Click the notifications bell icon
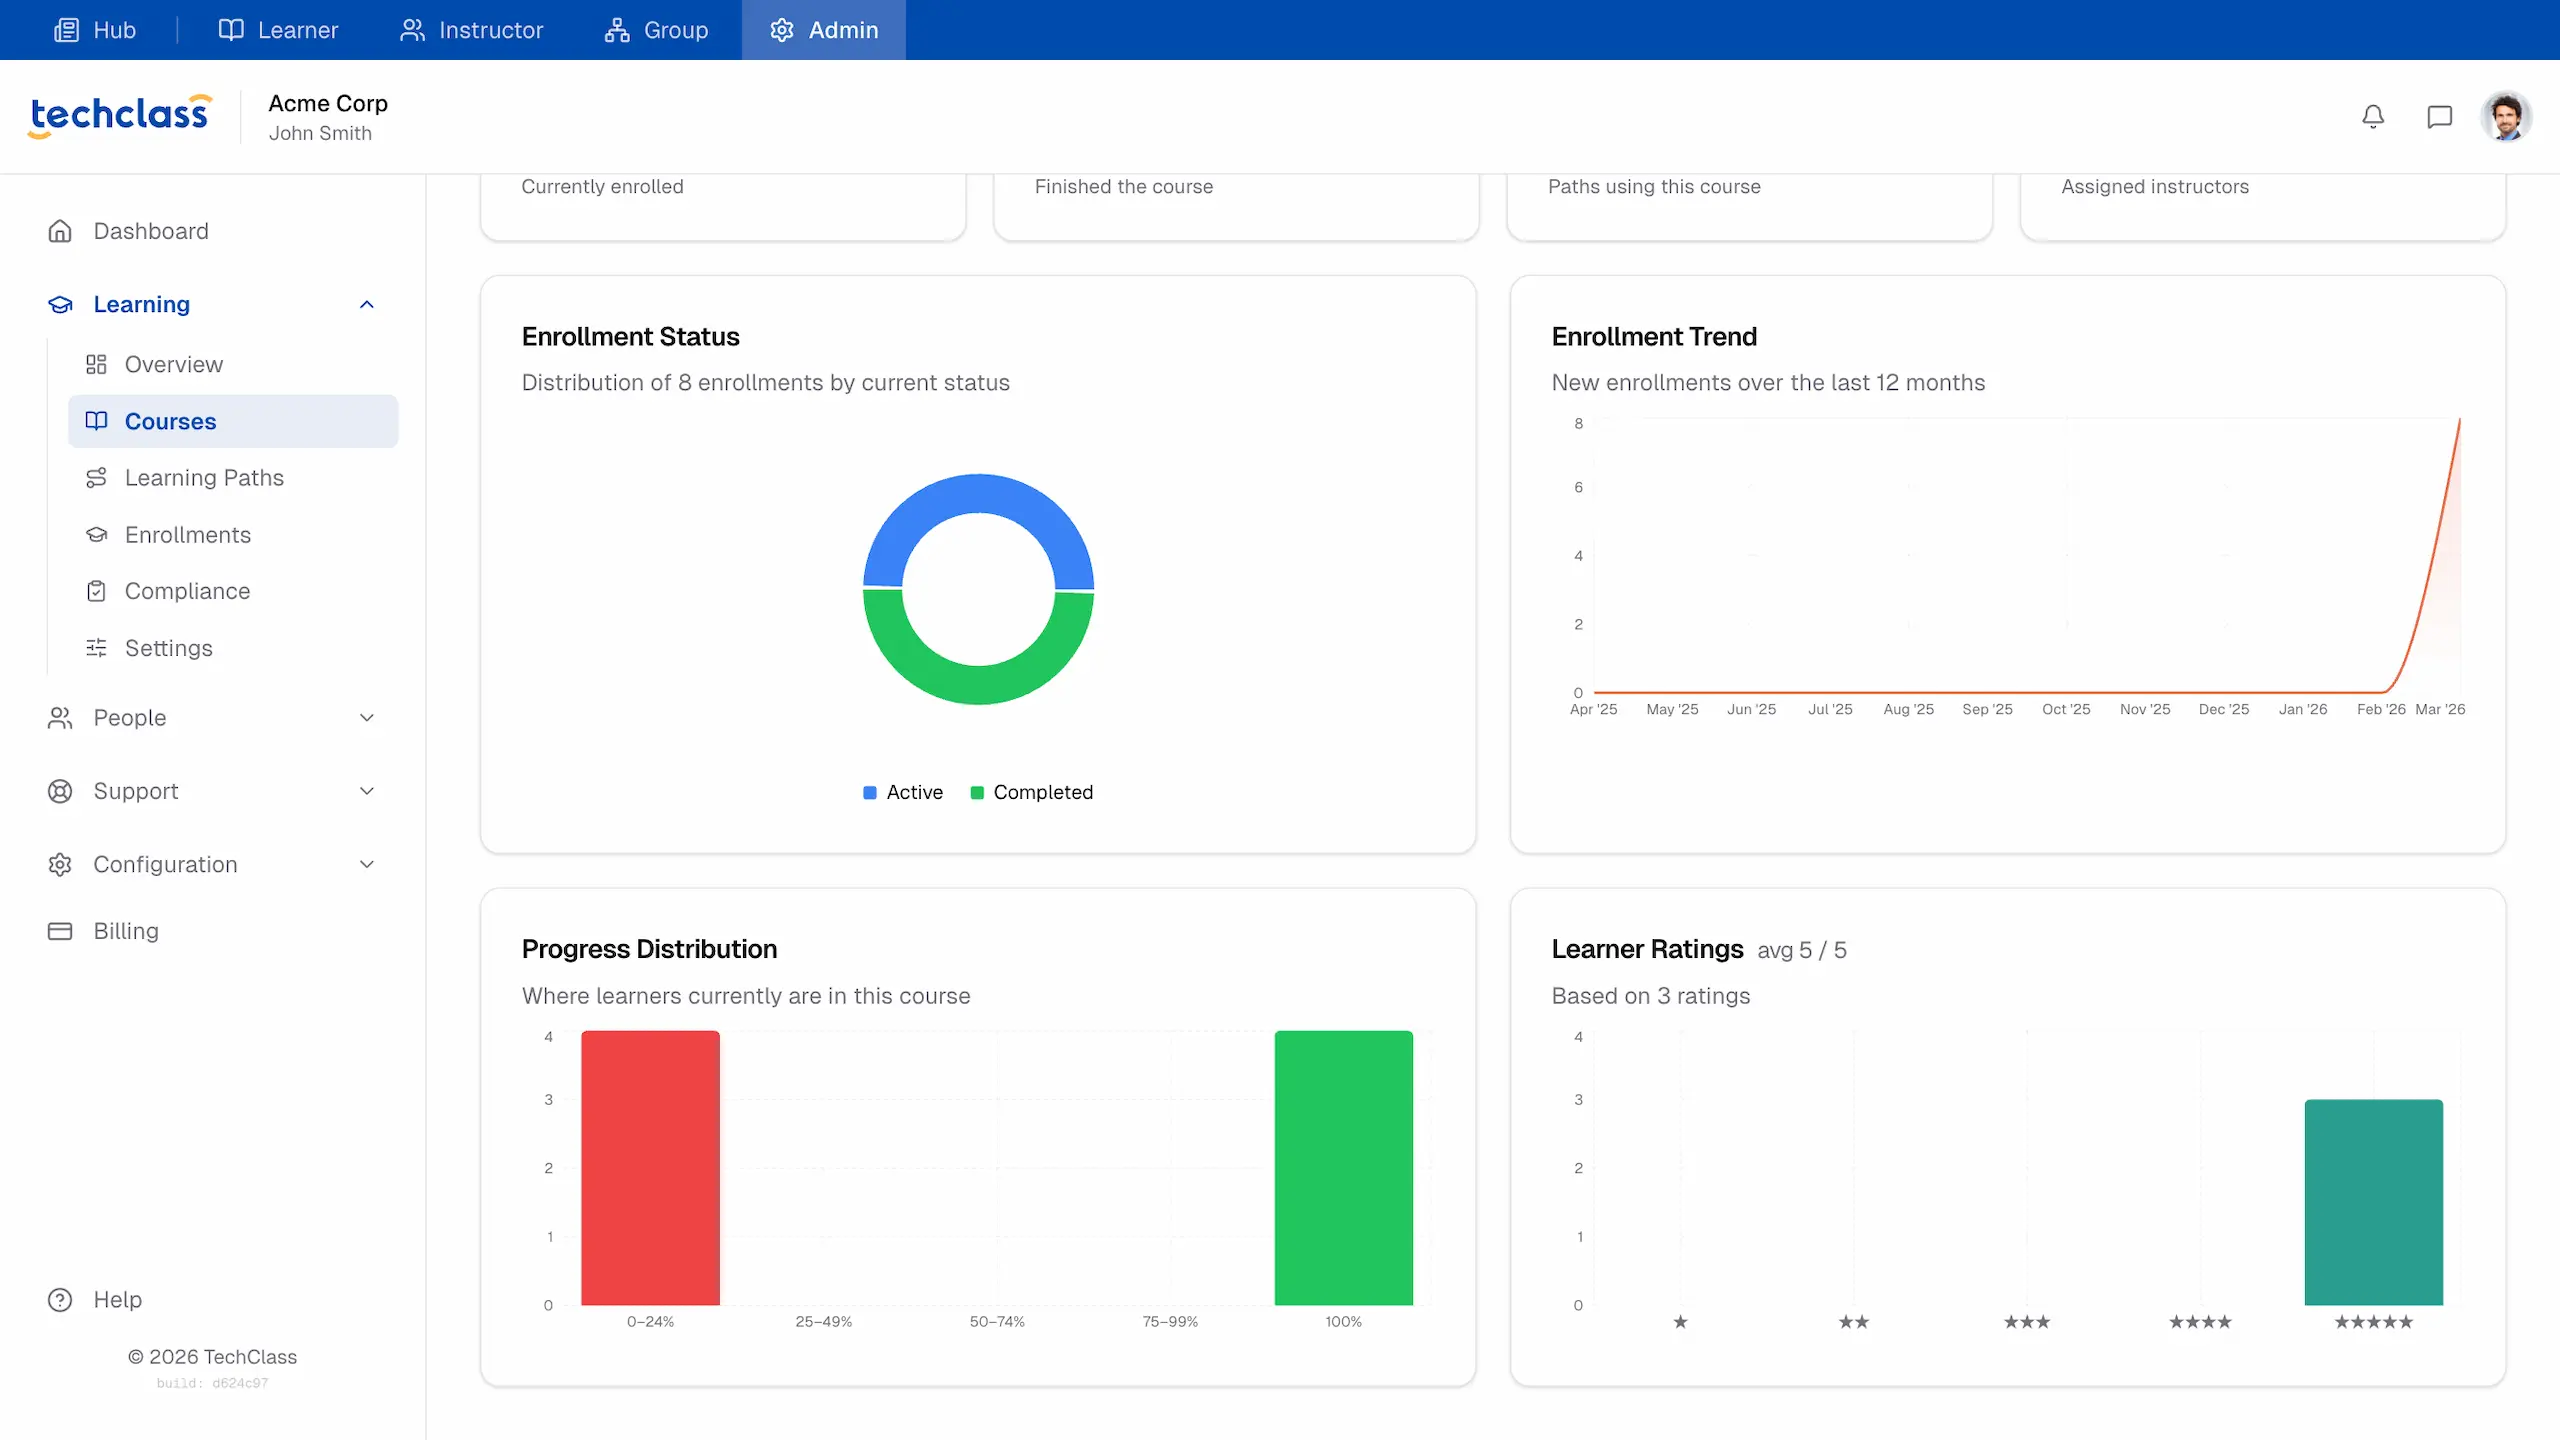This screenshot has height=1440, width=2560. pos(2373,117)
